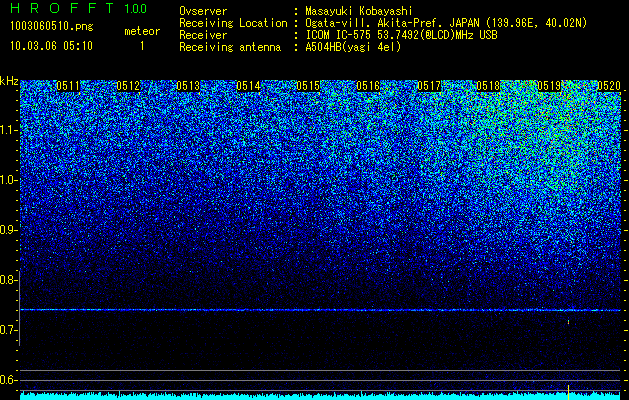Viewport: 629px width, 400px height.
Task: Click the 0.6 kHz axis label
Action: tap(9, 380)
